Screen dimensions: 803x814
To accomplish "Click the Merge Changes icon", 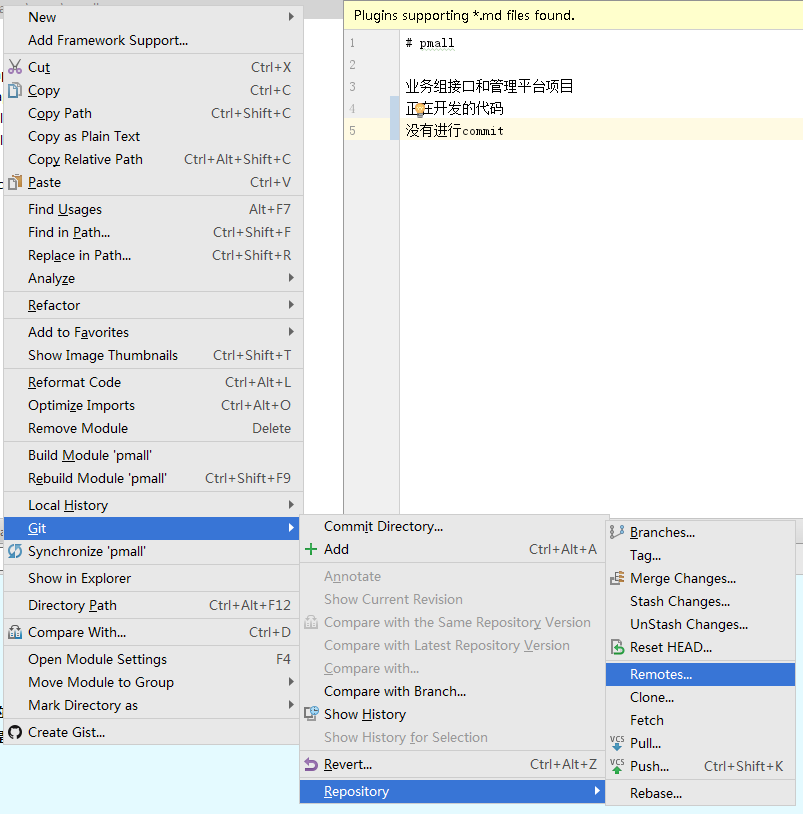I will (617, 578).
